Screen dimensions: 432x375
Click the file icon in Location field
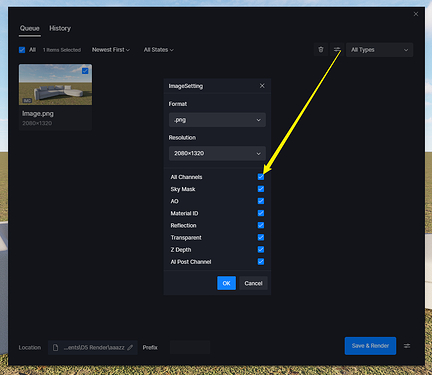coord(56,347)
